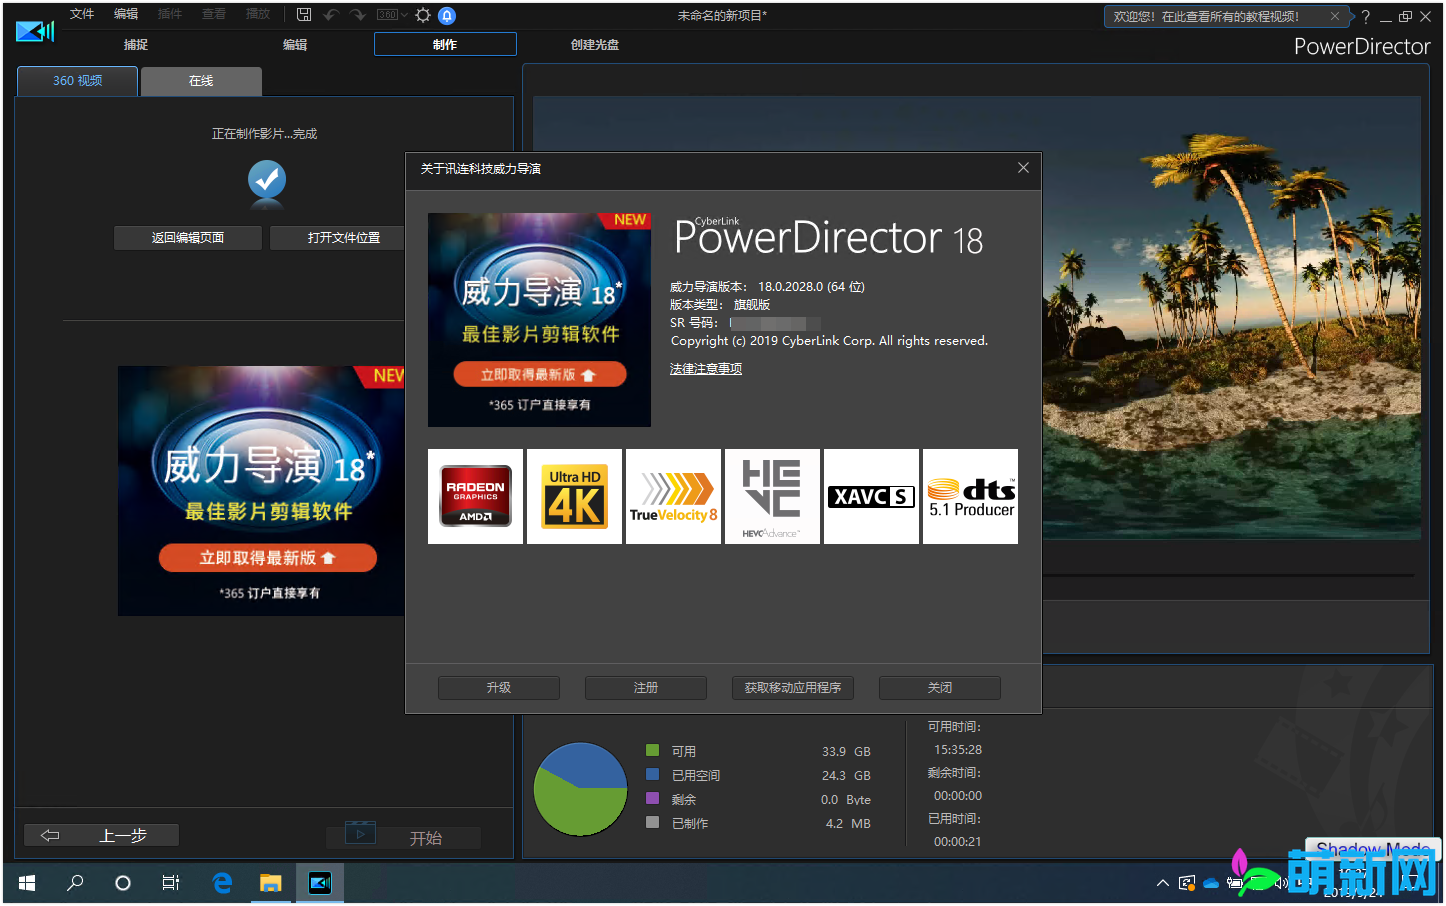Switch to the 创建光盘 module
This screenshot has width=1446, height=906.
(x=595, y=44)
